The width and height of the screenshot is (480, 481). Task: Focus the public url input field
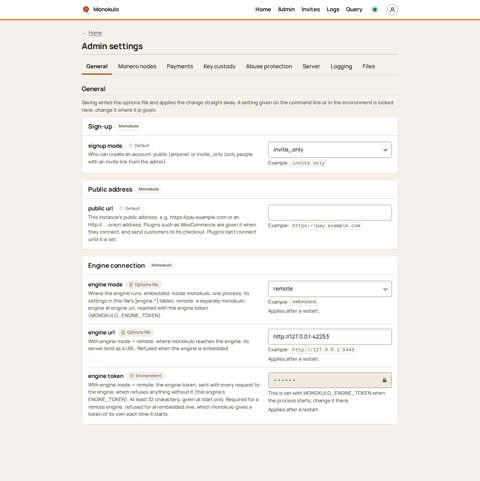(x=330, y=212)
